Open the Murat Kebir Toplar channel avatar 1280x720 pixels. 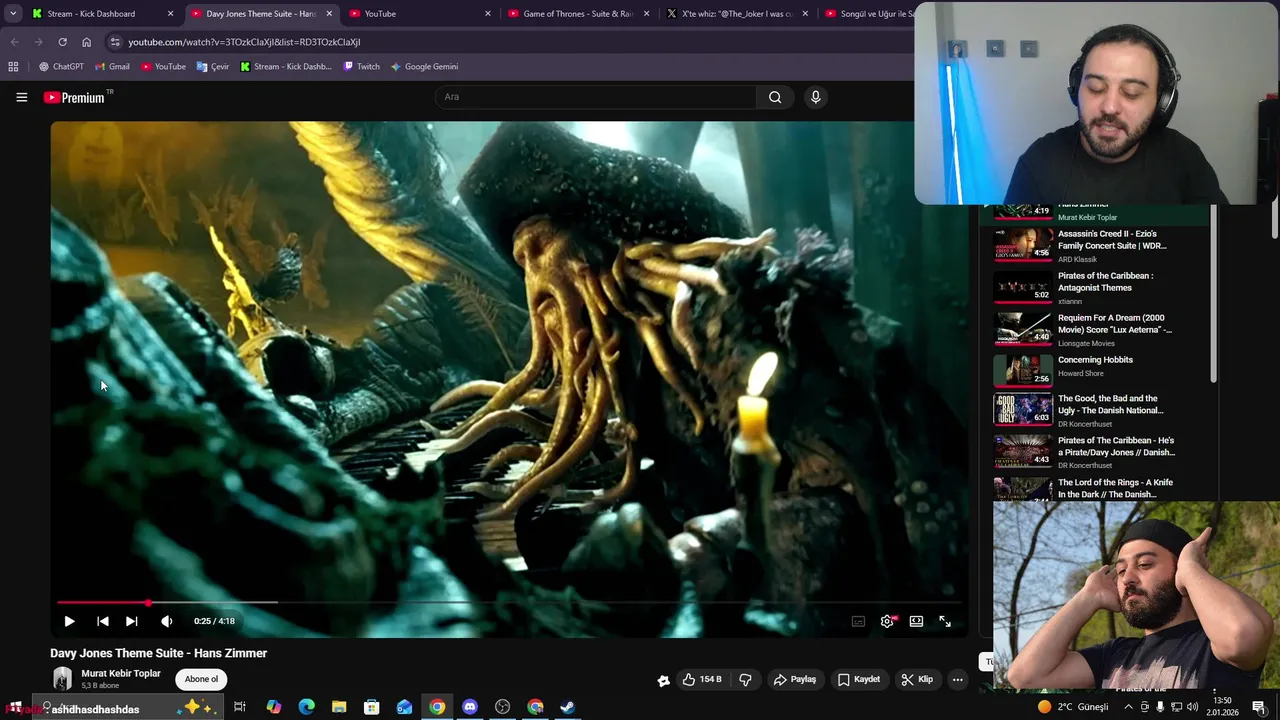click(x=62, y=679)
